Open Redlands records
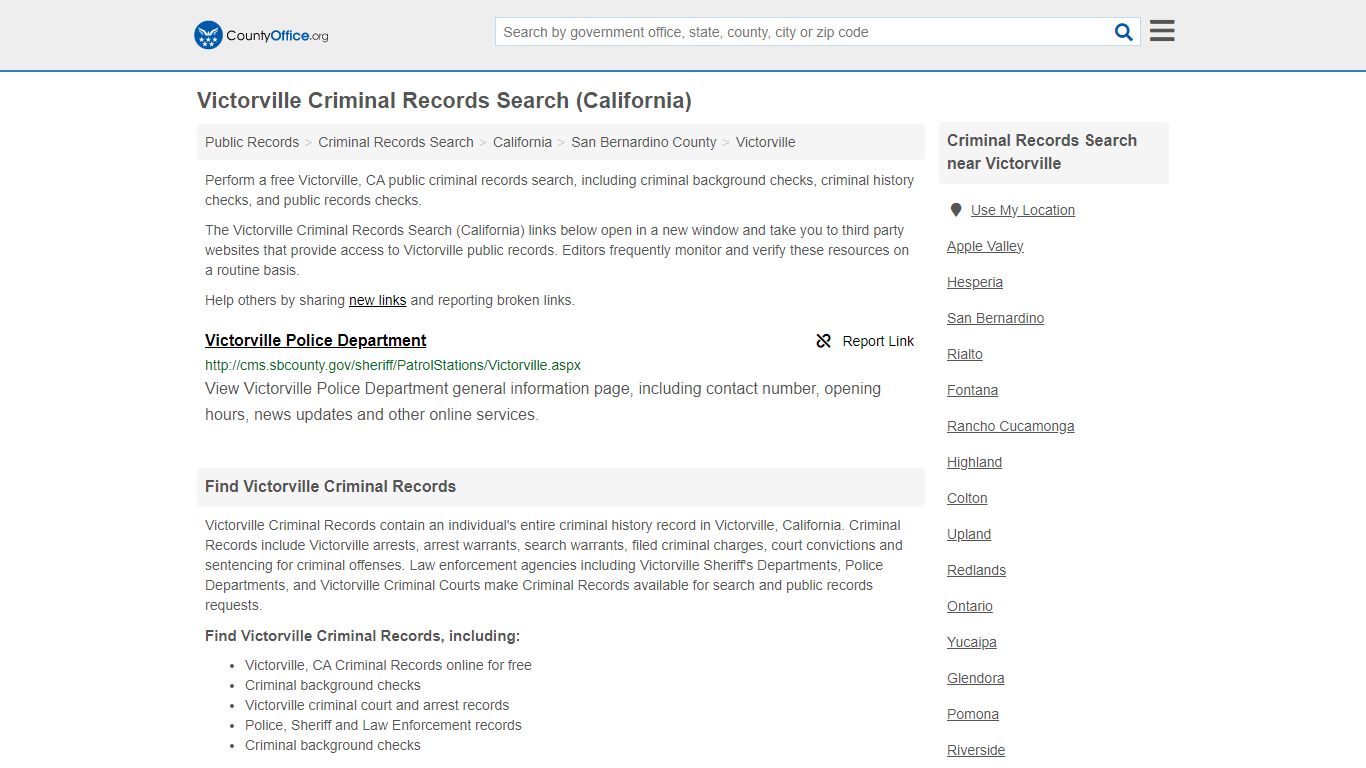Image resolution: width=1366 pixels, height=768 pixels. click(x=977, y=570)
